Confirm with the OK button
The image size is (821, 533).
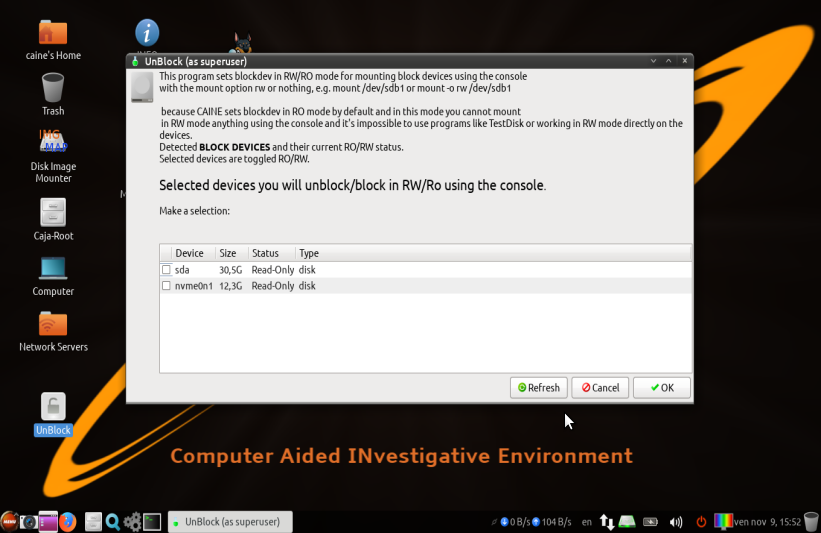(662, 388)
